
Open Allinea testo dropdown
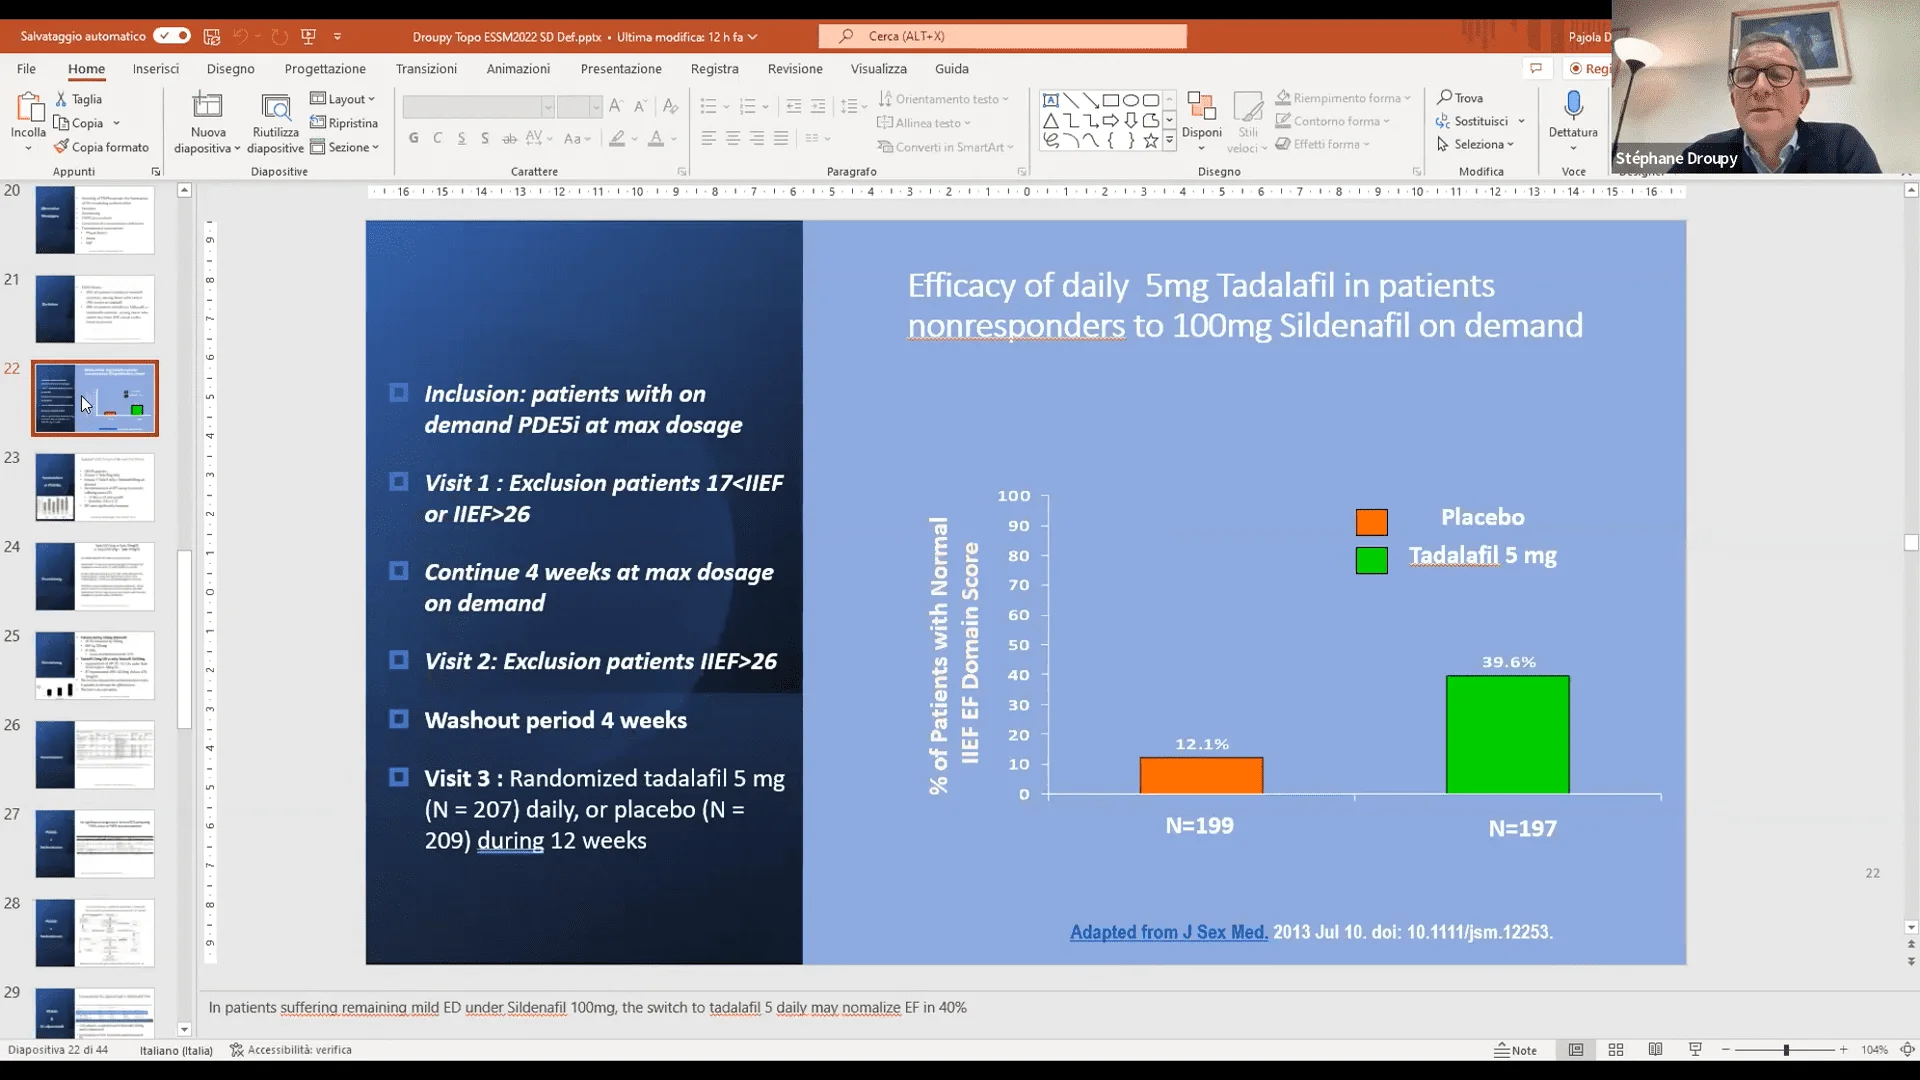tap(925, 123)
